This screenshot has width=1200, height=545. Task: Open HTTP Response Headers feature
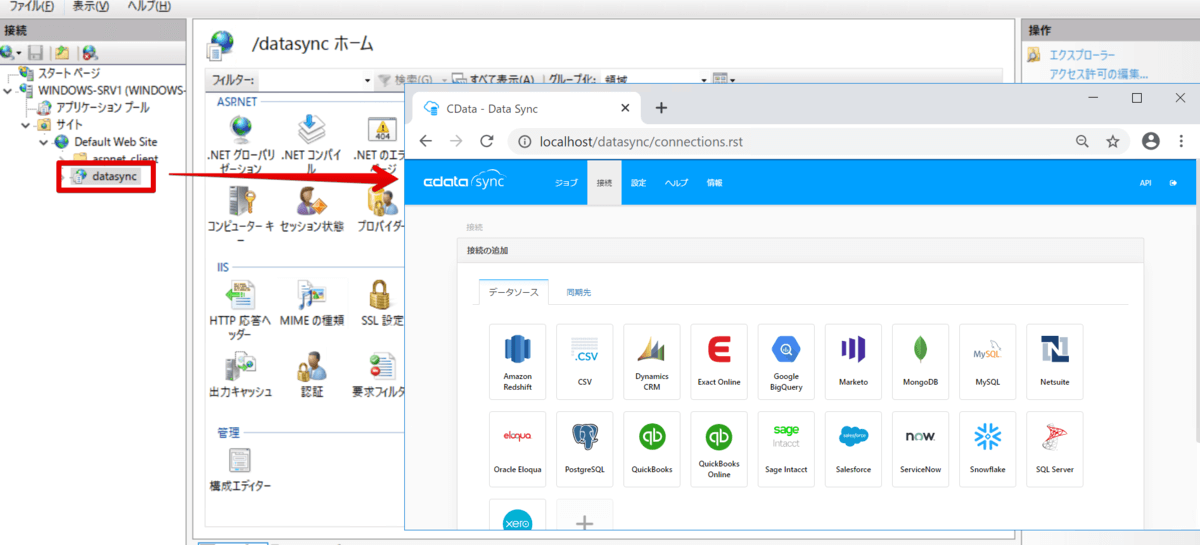tap(241, 310)
